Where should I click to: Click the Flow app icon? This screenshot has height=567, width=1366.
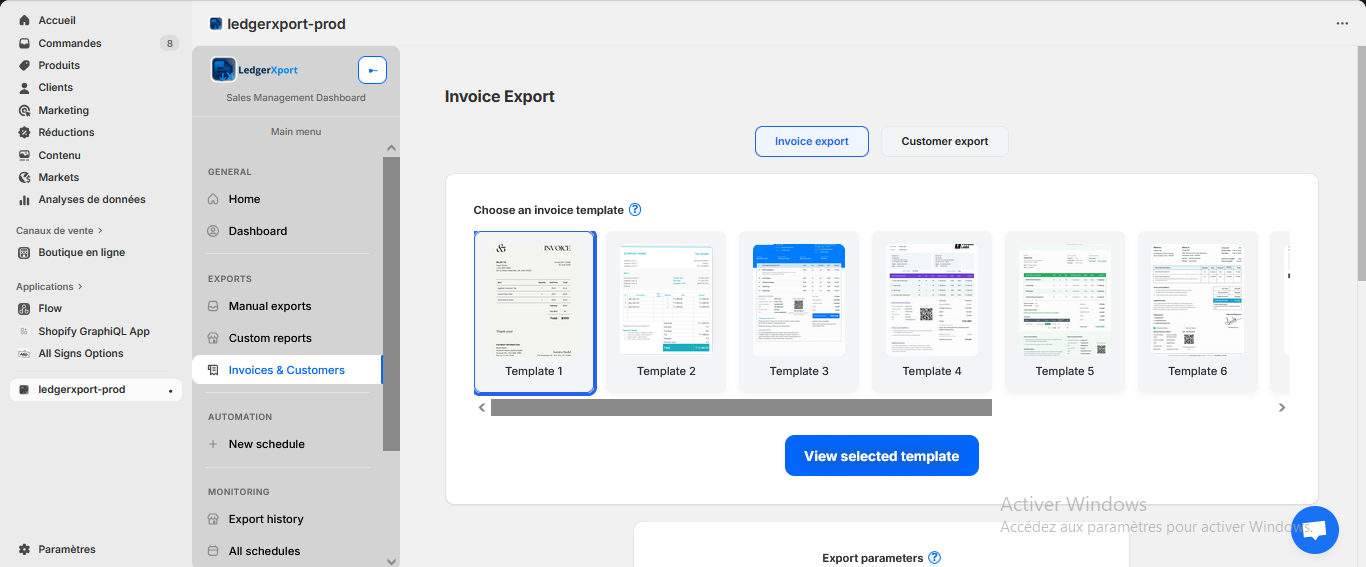24,308
